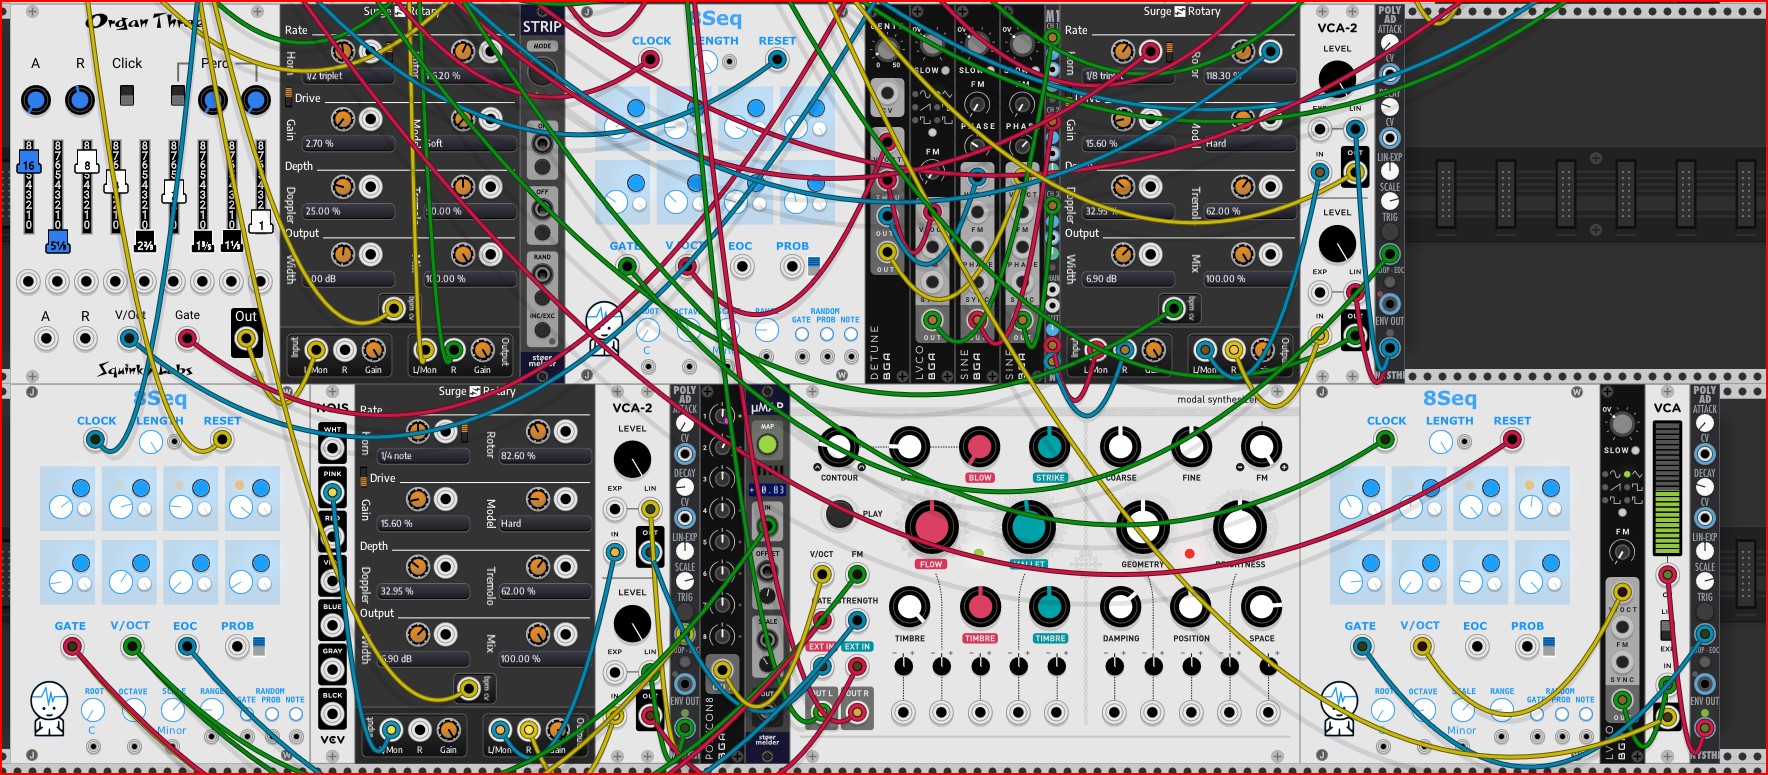Image resolution: width=1768 pixels, height=775 pixels.
Task: Open 'Hard' model selector beside the Noise module
Action: pyautogui.click(x=544, y=524)
